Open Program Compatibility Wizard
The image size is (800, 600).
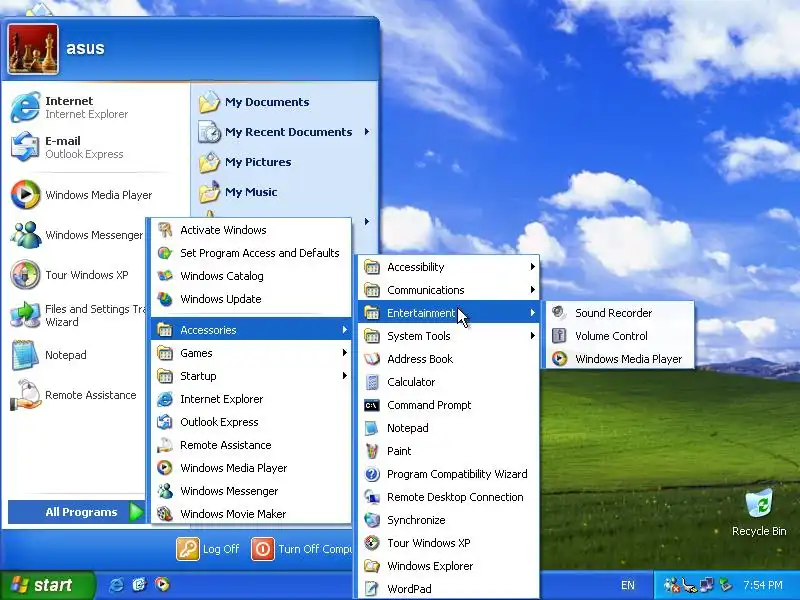click(x=448, y=474)
